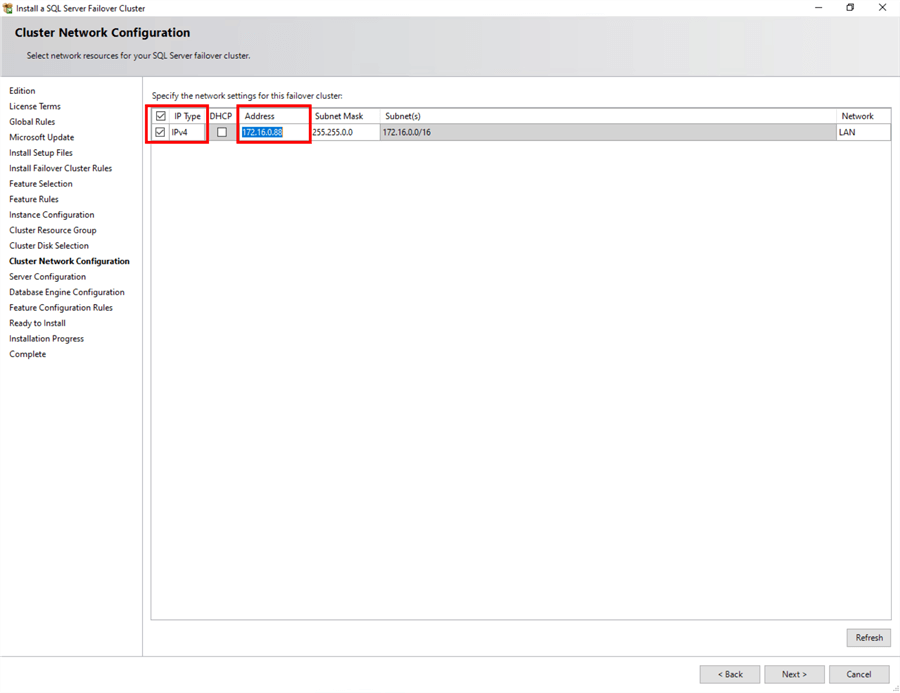Click the Address column header
The height and width of the screenshot is (693, 900).
(274, 116)
